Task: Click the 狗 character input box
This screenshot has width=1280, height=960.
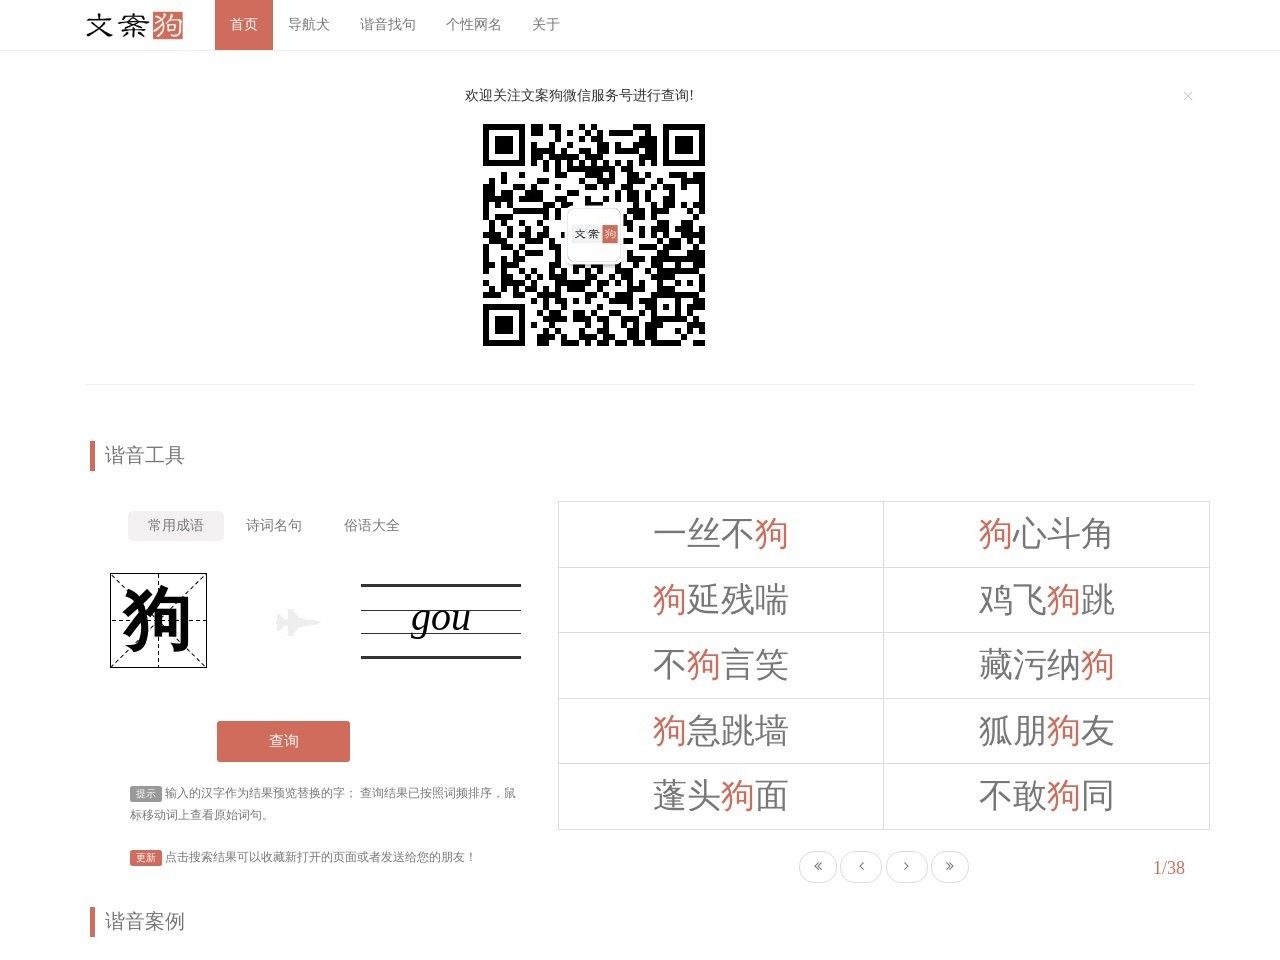Action: (x=157, y=620)
